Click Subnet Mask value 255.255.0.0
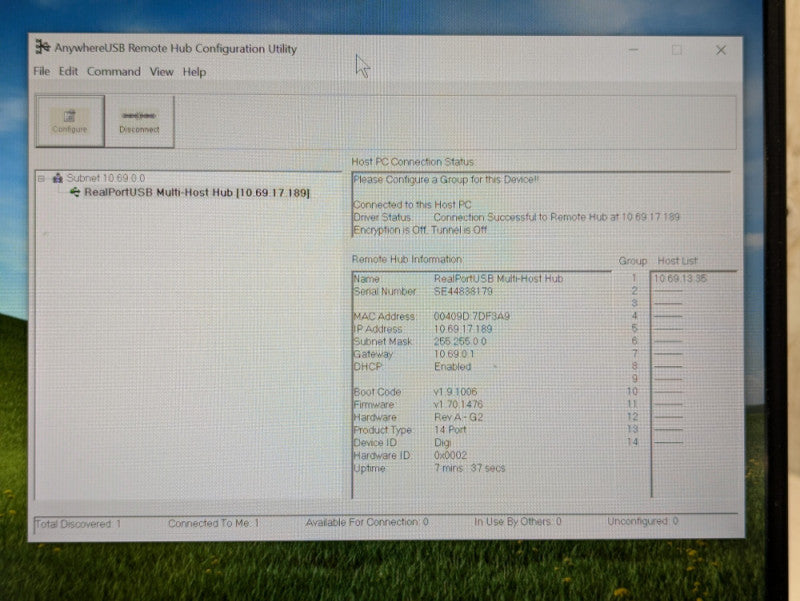 [x=460, y=341]
